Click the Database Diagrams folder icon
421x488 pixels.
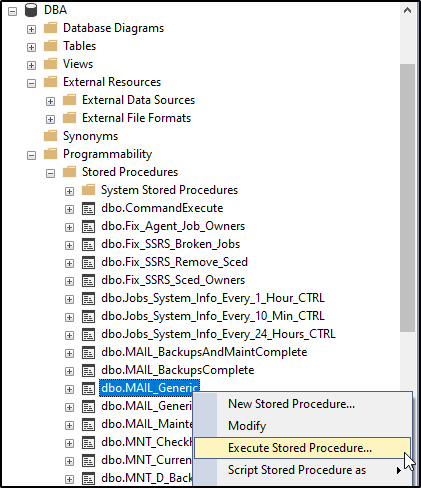[51, 28]
